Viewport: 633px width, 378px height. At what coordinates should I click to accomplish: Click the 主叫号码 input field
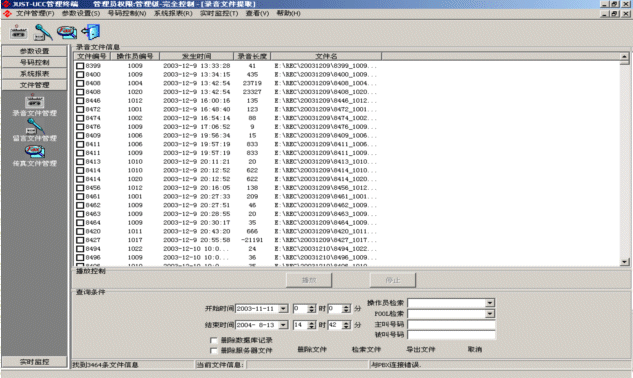[x=451, y=324]
